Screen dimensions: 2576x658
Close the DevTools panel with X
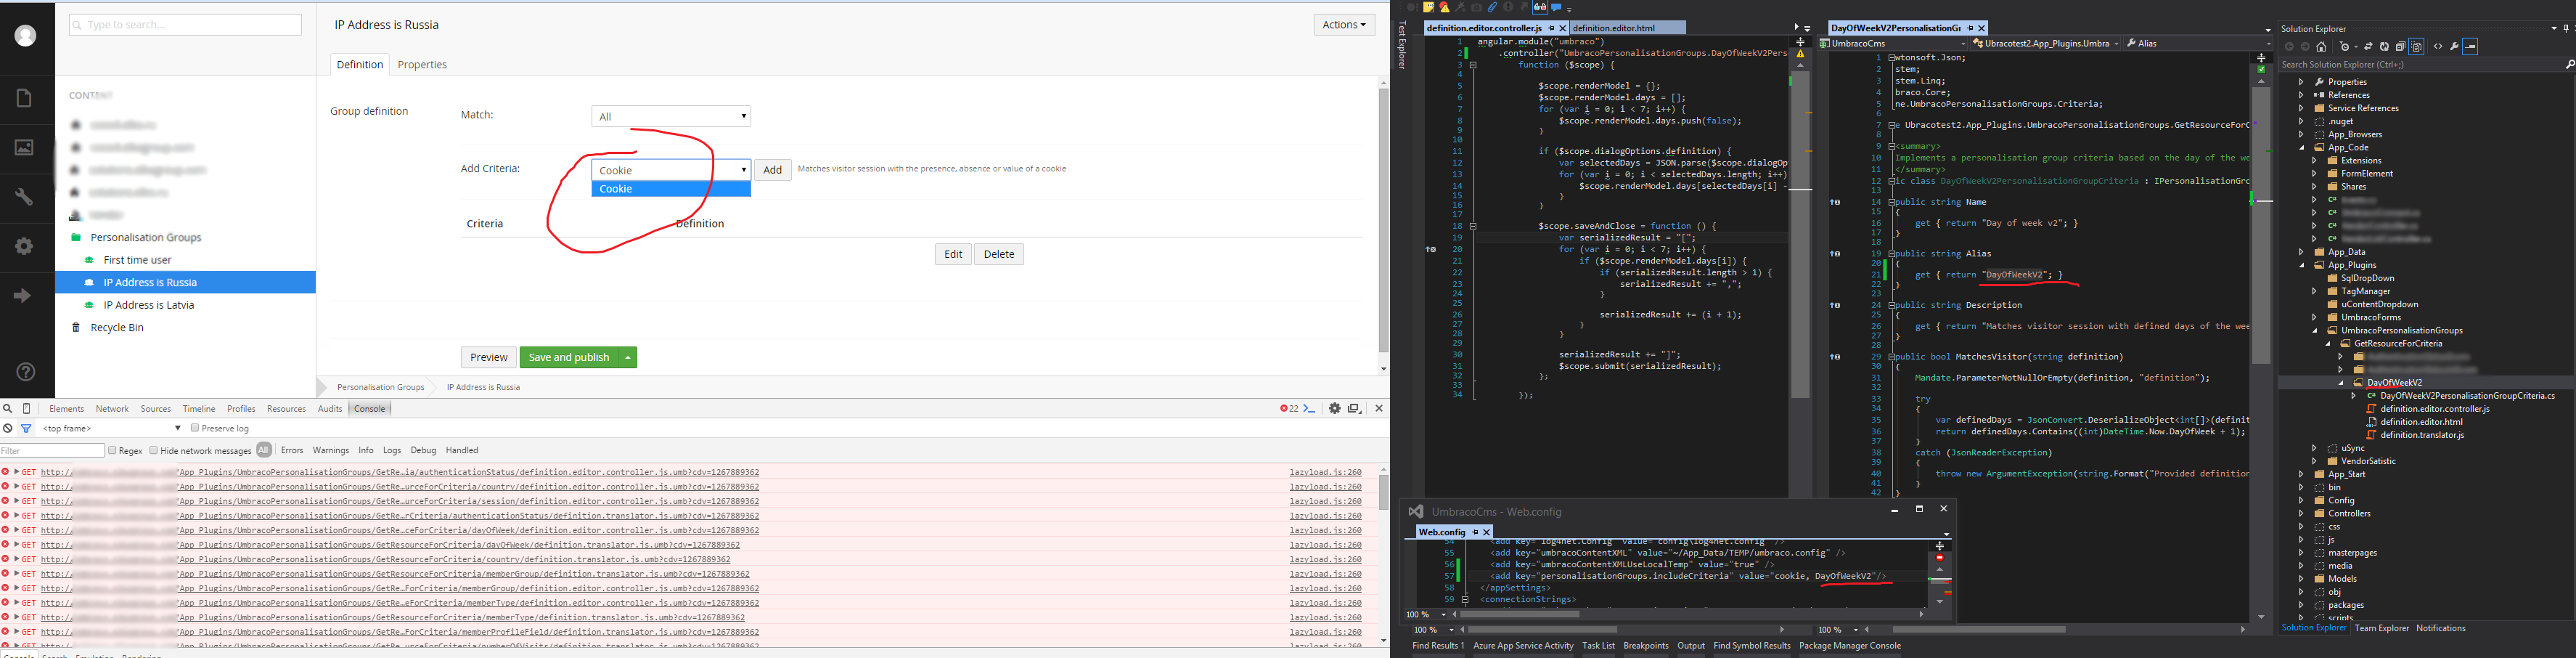(1379, 409)
